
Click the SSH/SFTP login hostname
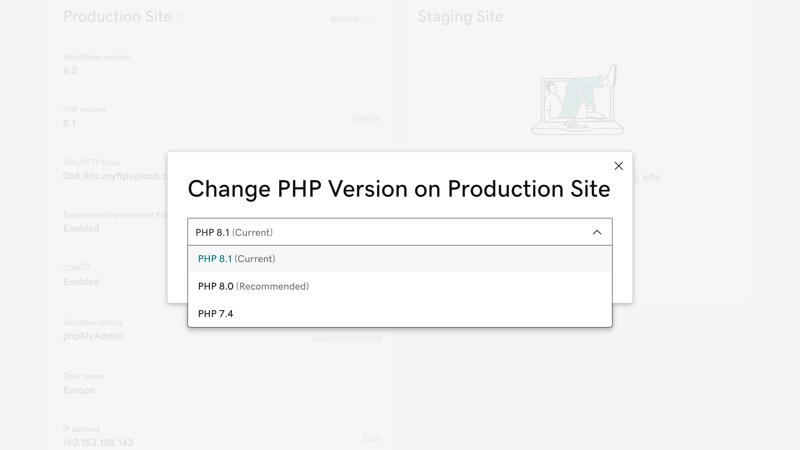[x=115, y=176]
